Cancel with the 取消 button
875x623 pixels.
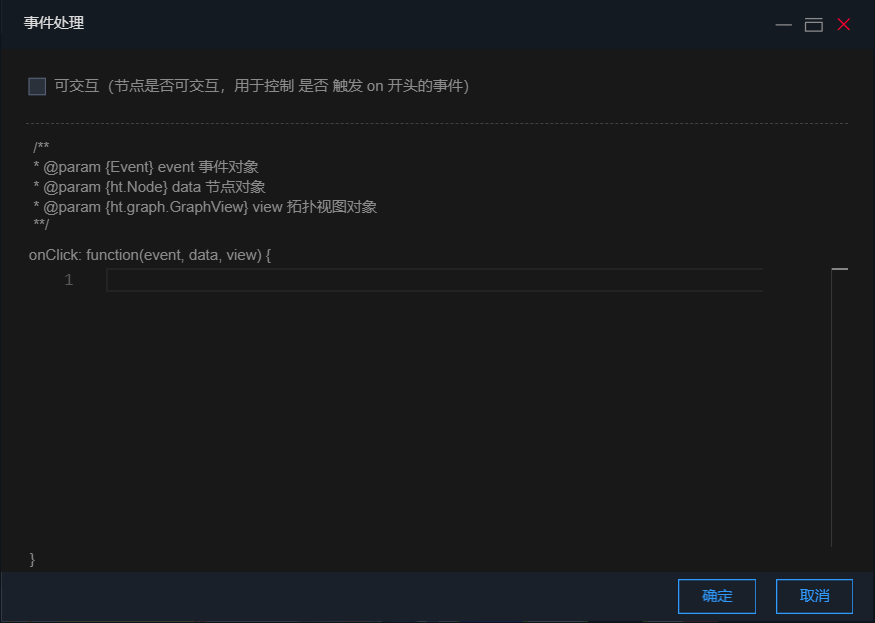(814, 596)
